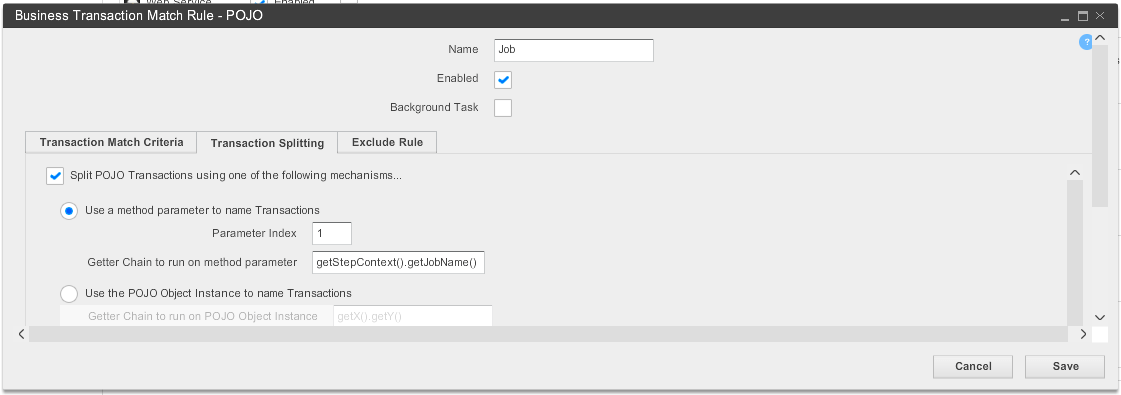The width and height of the screenshot is (1121, 395).
Task: Minimize the Business Transaction Match Rule dialog
Action: tap(1085, 16)
